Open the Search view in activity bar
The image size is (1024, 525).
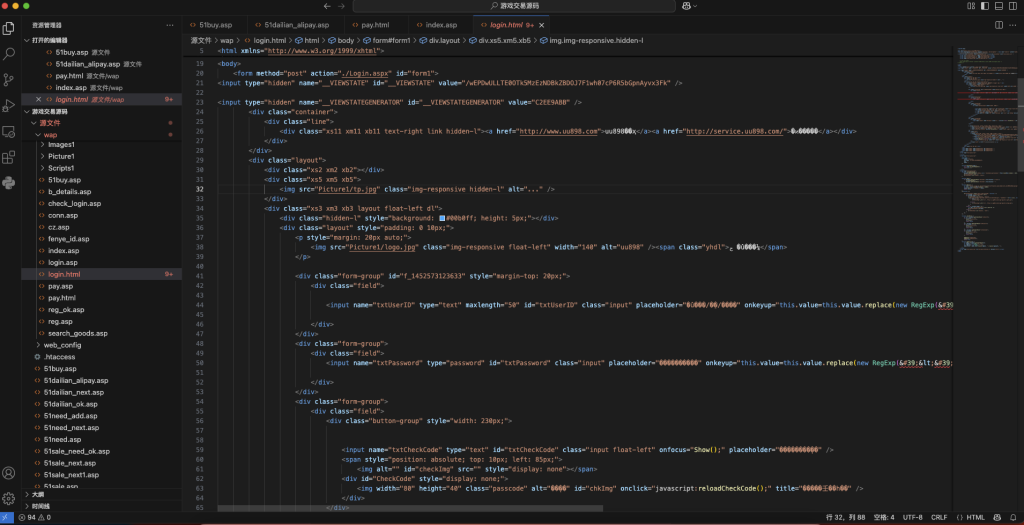8,54
